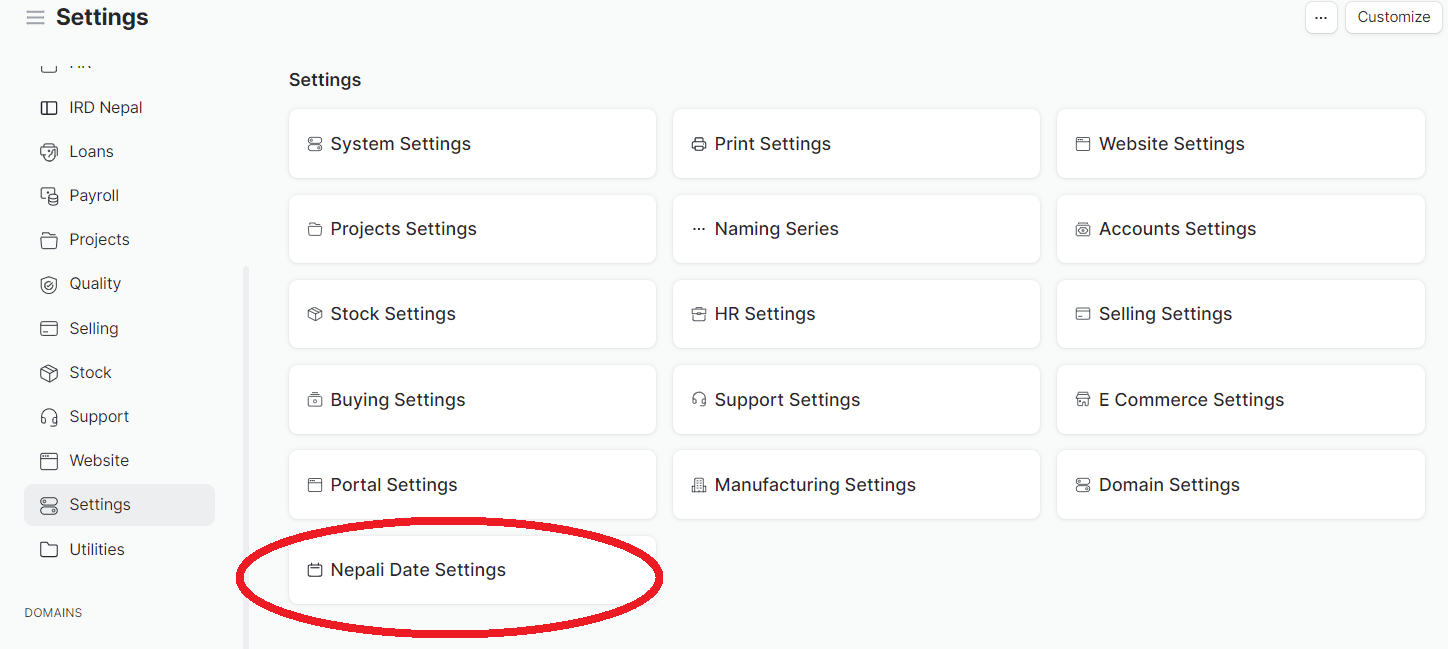
Task: Click the Manufacturing Settings factory icon
Action: 699,484
